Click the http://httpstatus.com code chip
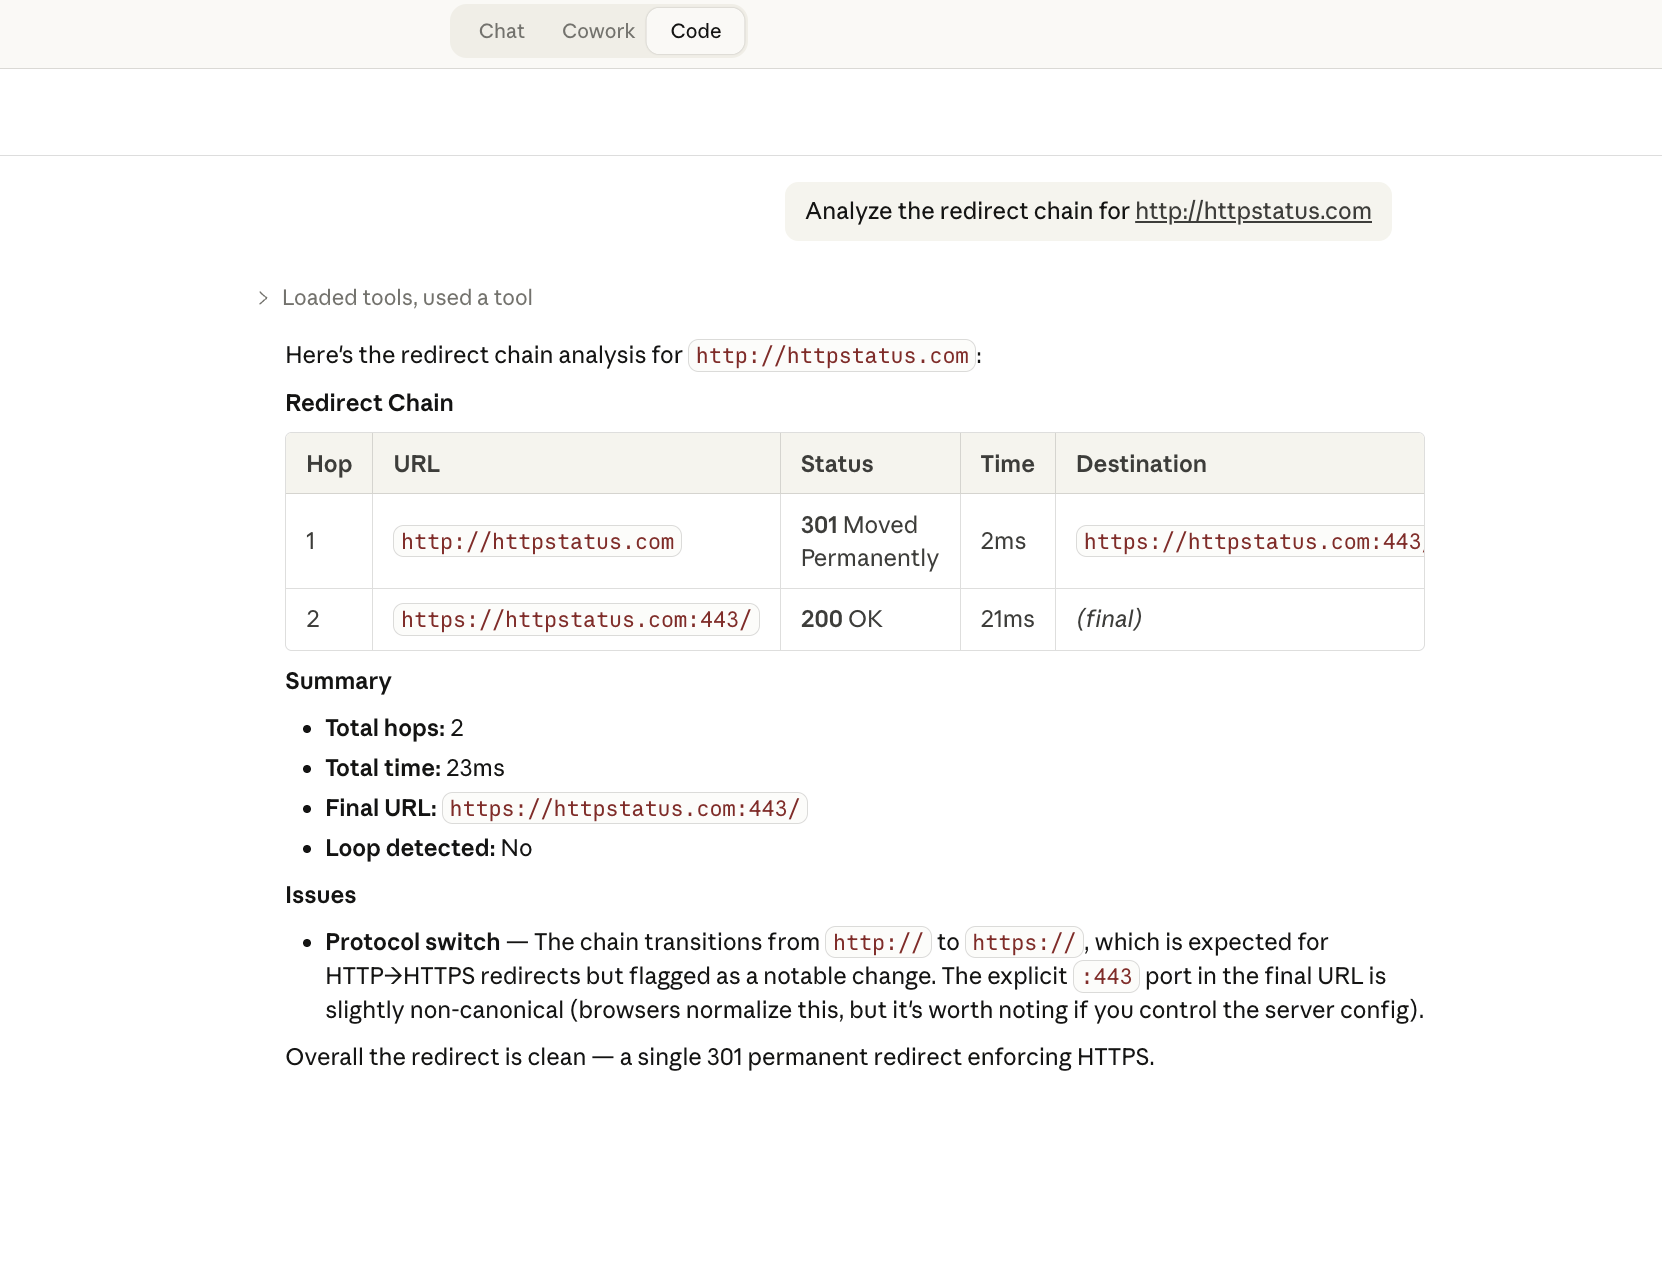 click(x=831, y=355)
